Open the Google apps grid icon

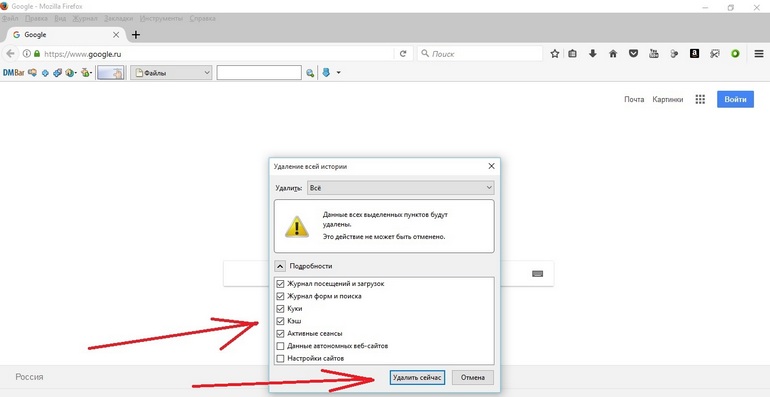[700, 99]
